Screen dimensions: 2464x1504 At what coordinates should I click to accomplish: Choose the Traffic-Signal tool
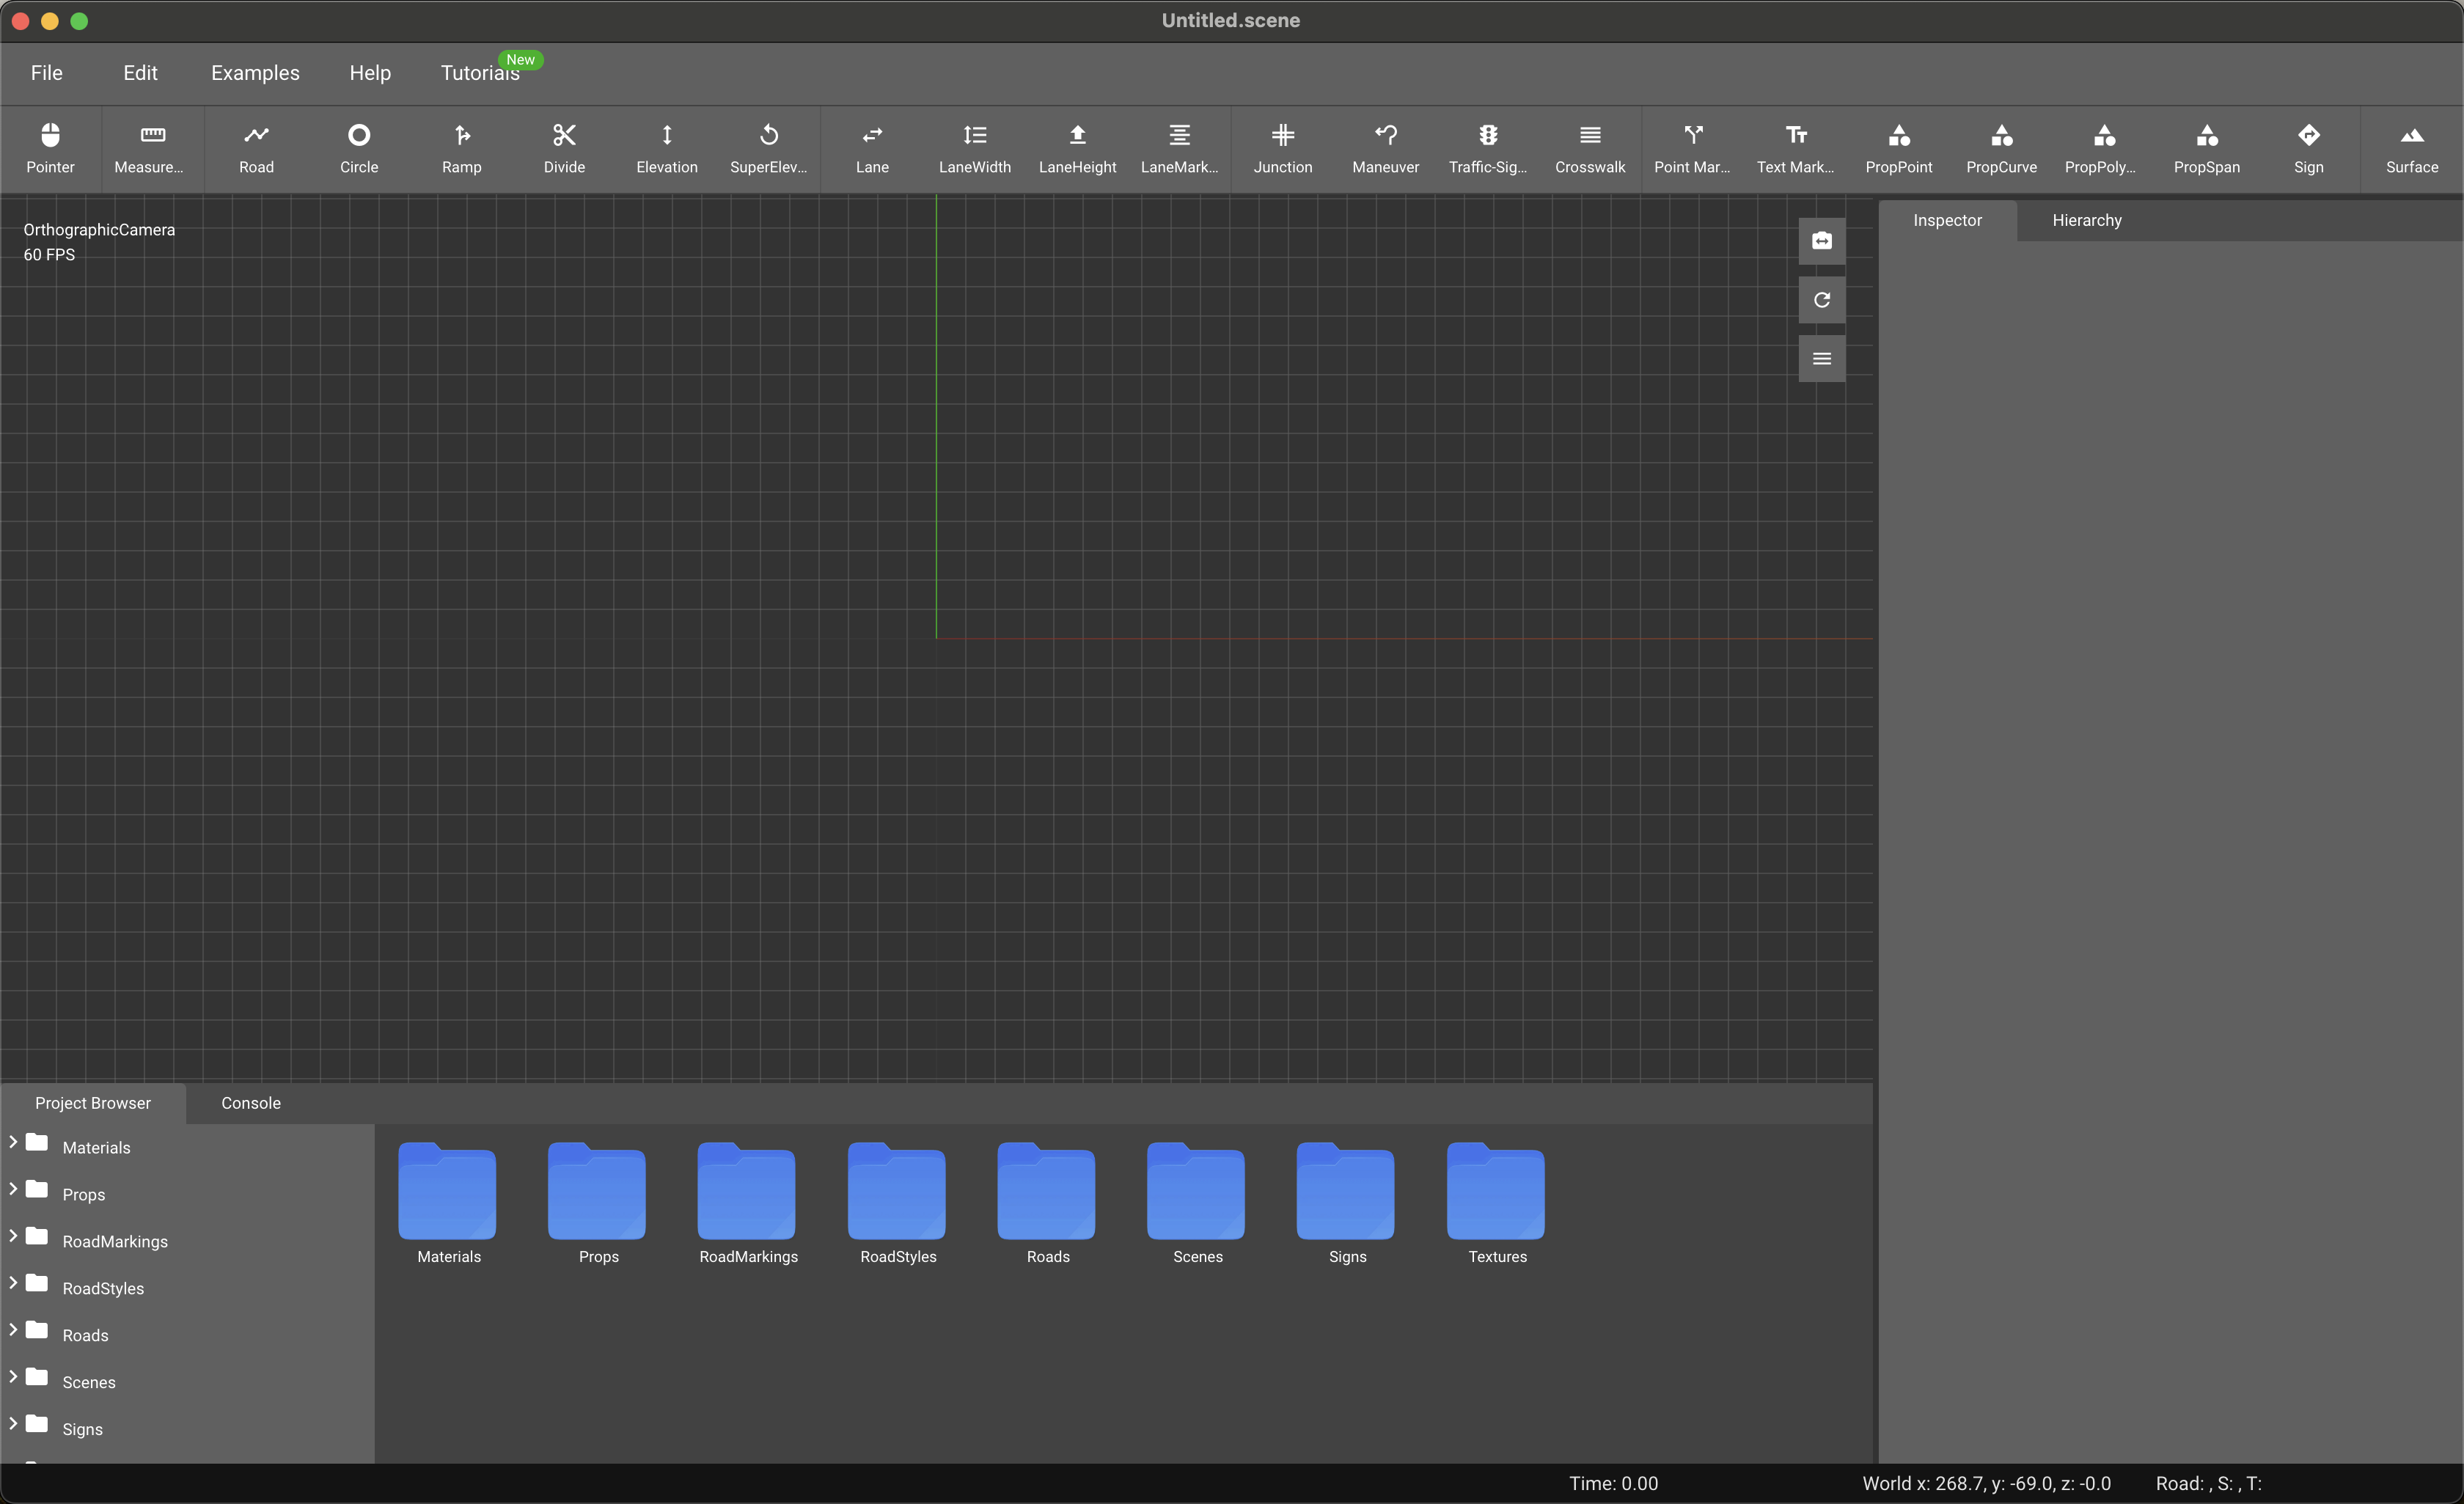pos(1488,149)
